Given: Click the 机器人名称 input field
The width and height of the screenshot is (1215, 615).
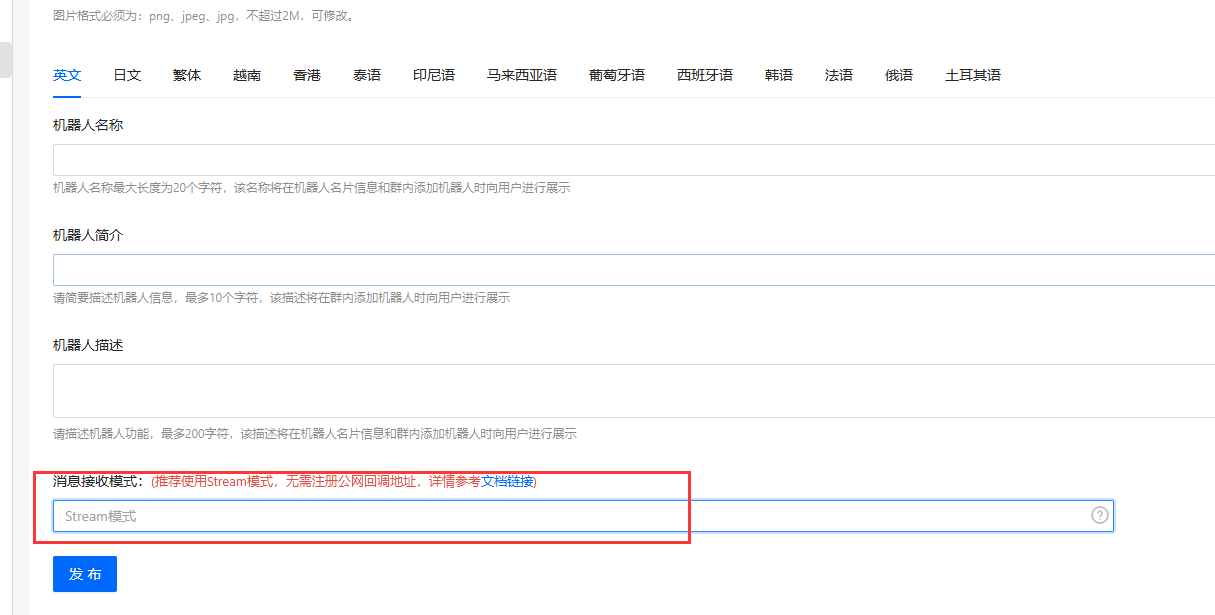Looking at the screenshot, I should (x=630, y=160).
